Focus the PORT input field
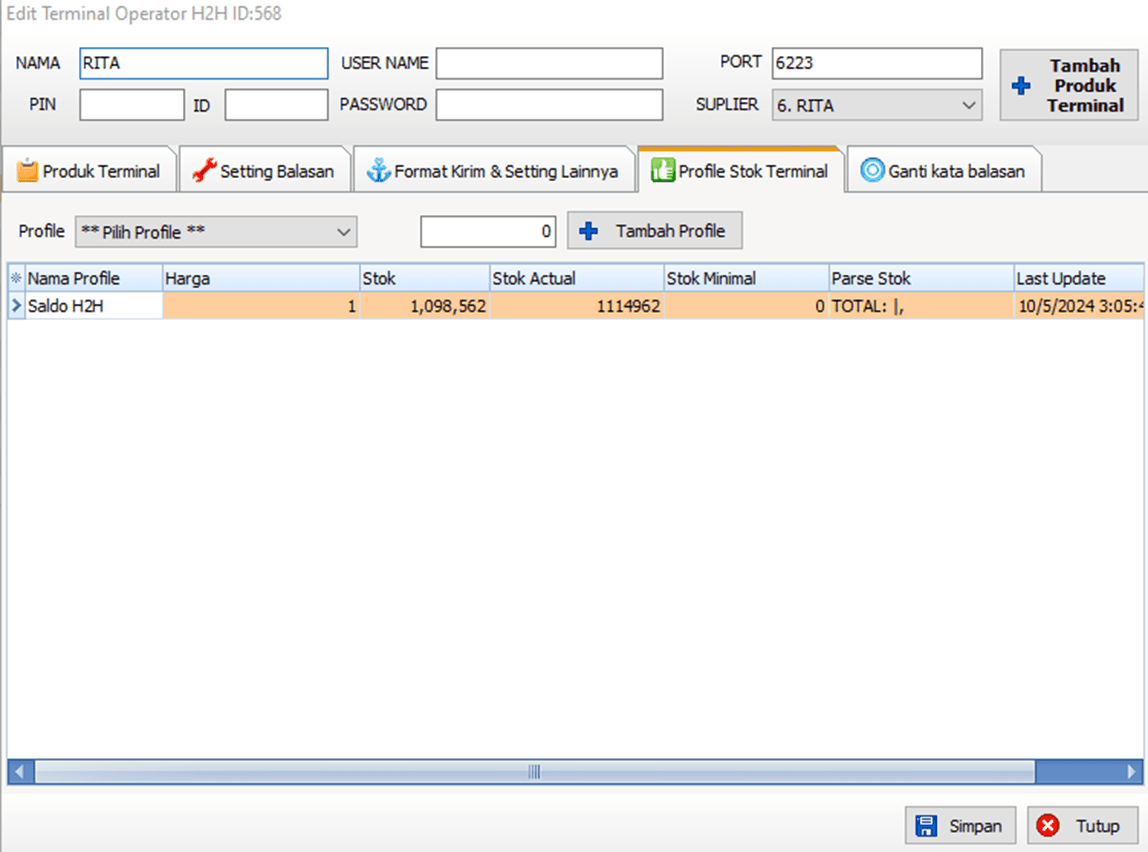This screenshot has width=1148, height=852. [876, 63]
